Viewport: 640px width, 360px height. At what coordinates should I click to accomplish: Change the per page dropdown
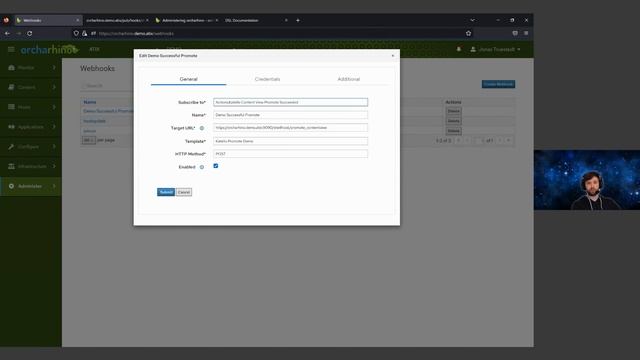click(89, 140)
